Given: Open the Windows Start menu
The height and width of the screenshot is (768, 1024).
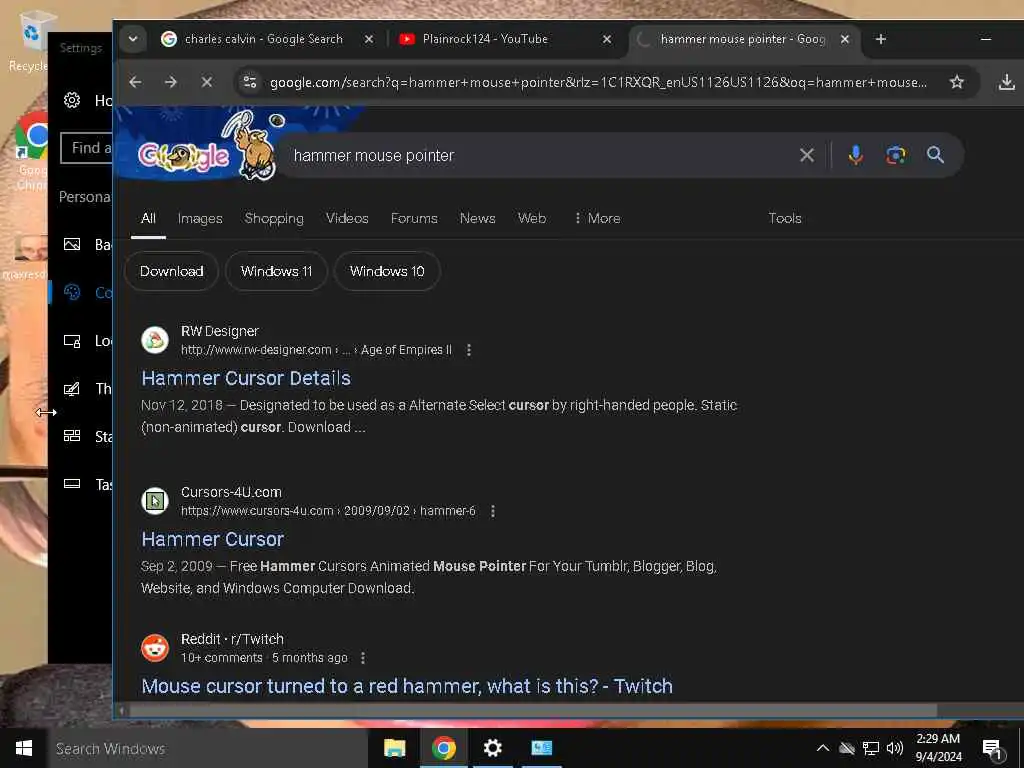Looking at the screenshot, I should (x=24, y=748).
